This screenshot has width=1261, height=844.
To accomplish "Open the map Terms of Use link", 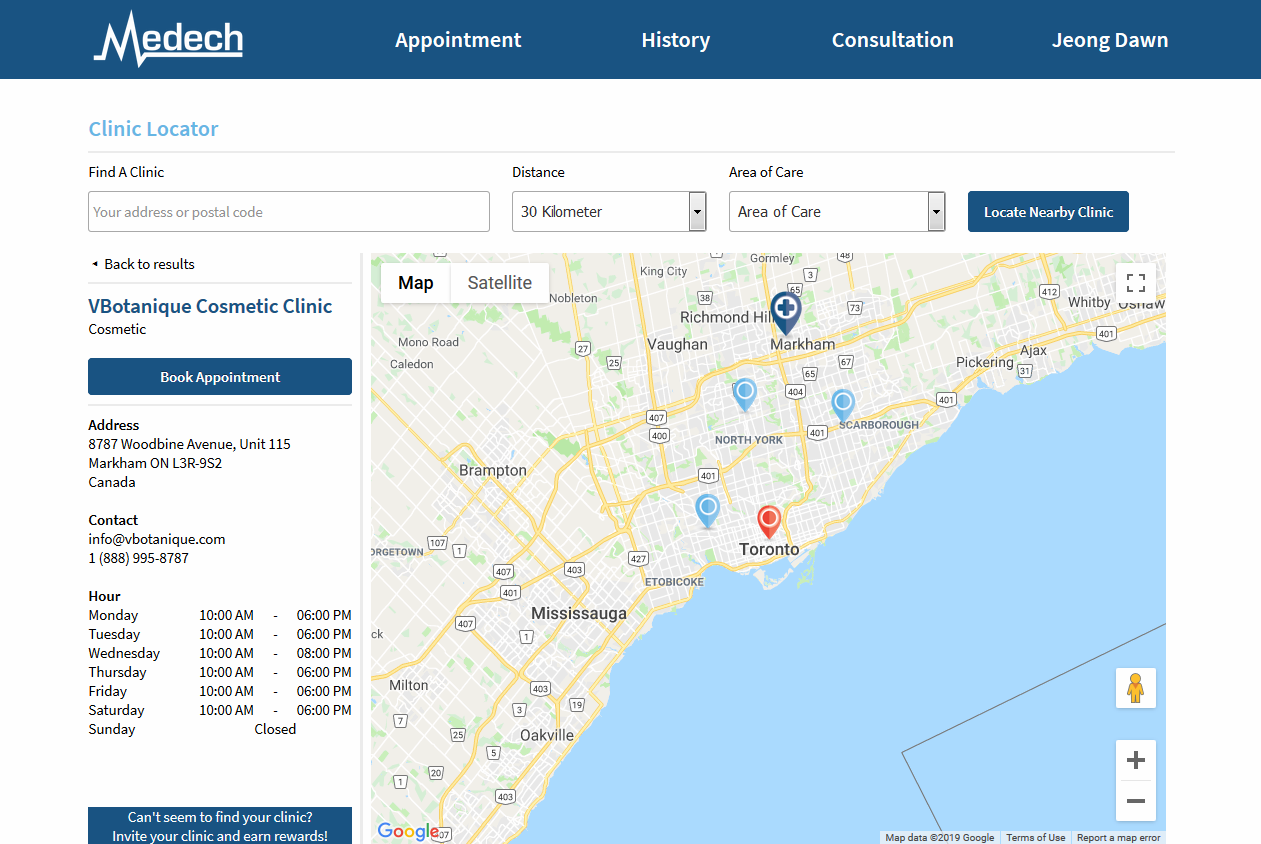I will pos(1035,838).
